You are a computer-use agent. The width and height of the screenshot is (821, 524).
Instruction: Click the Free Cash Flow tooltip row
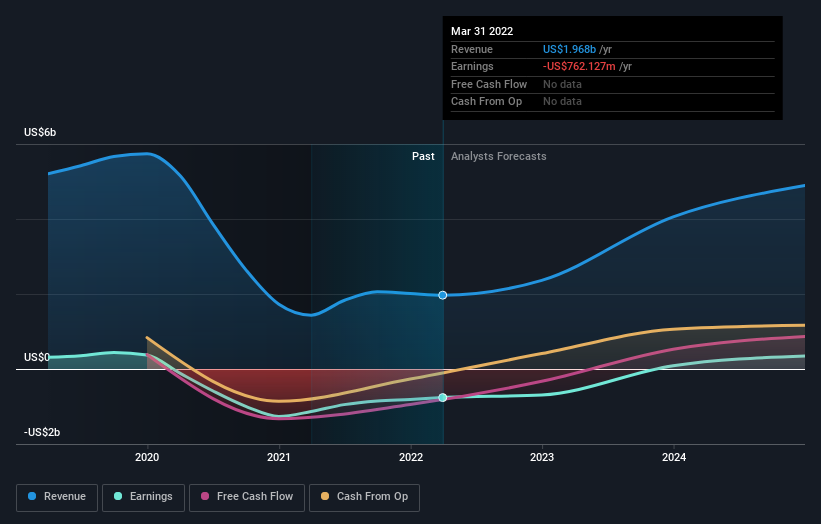pos(613,84)
